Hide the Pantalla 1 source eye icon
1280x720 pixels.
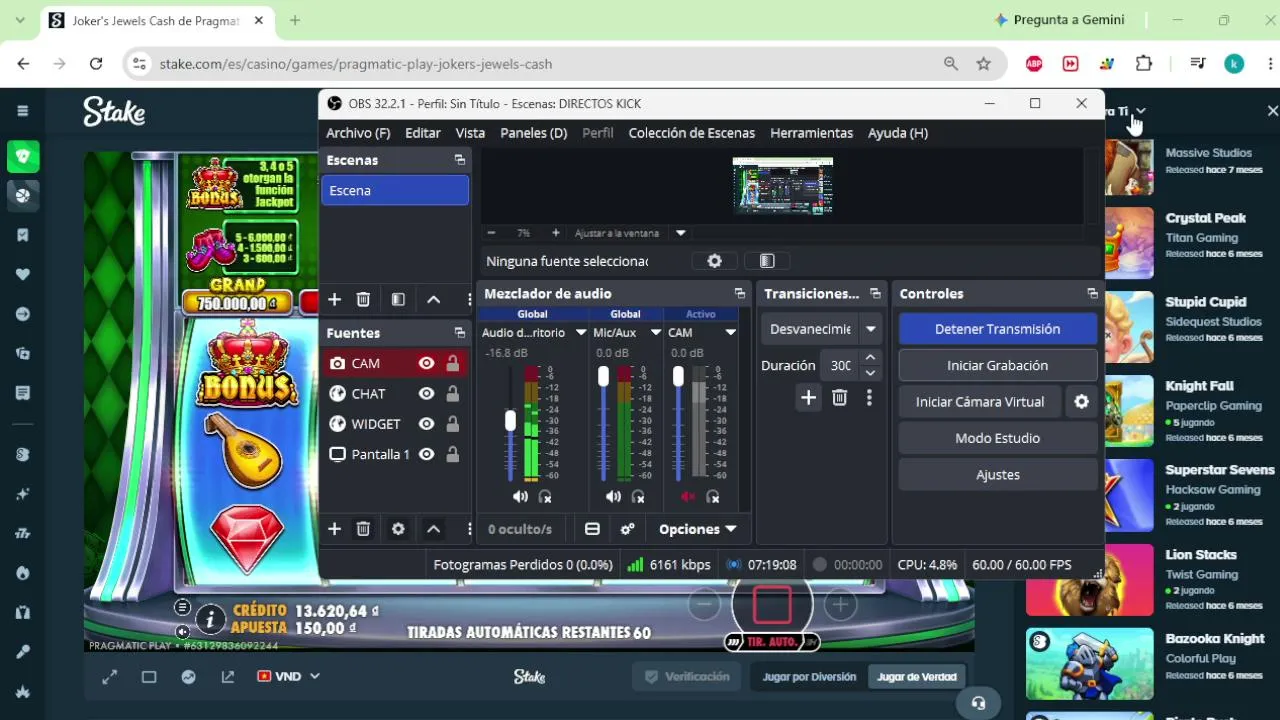[x=427, y=454]
